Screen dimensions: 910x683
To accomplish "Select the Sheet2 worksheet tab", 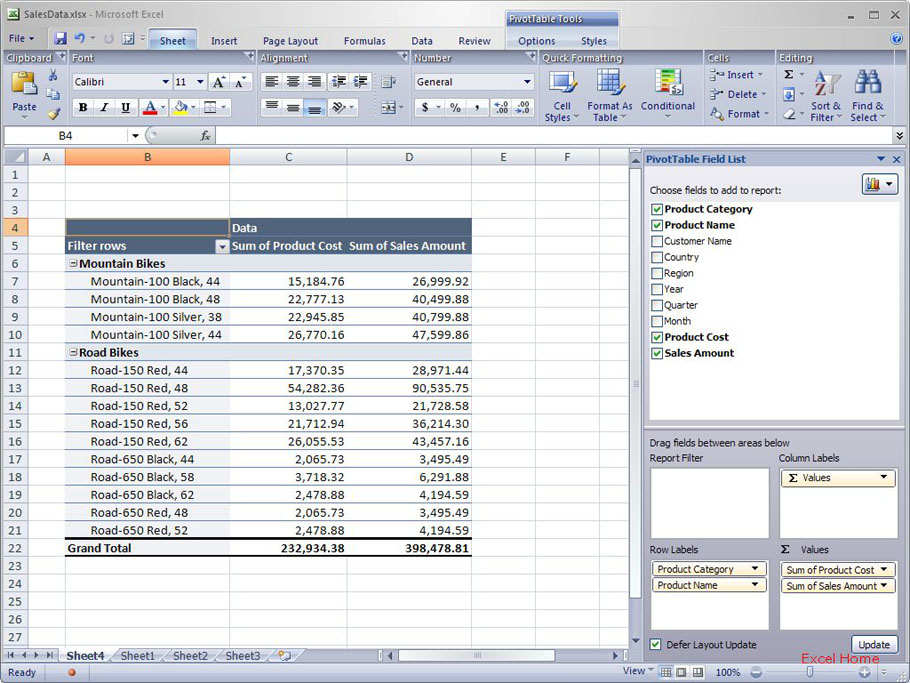I will (190, 656).
